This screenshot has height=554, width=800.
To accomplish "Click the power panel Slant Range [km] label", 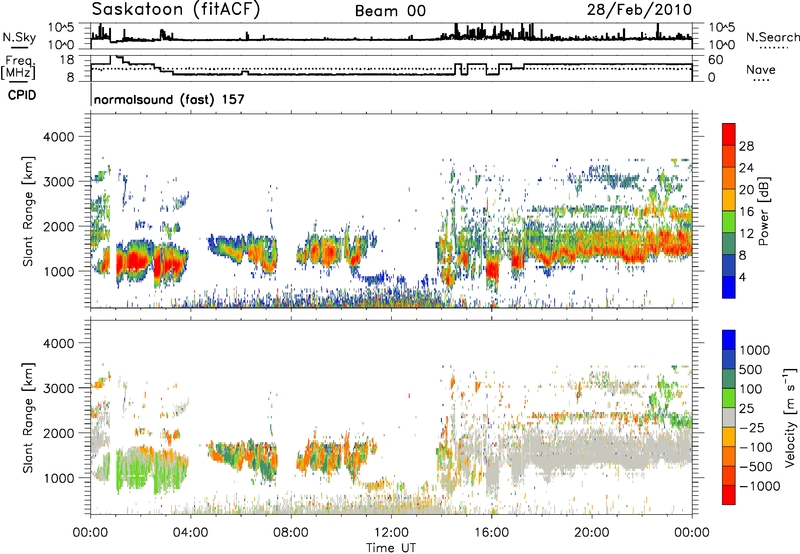I will click(x=28, y=211).
